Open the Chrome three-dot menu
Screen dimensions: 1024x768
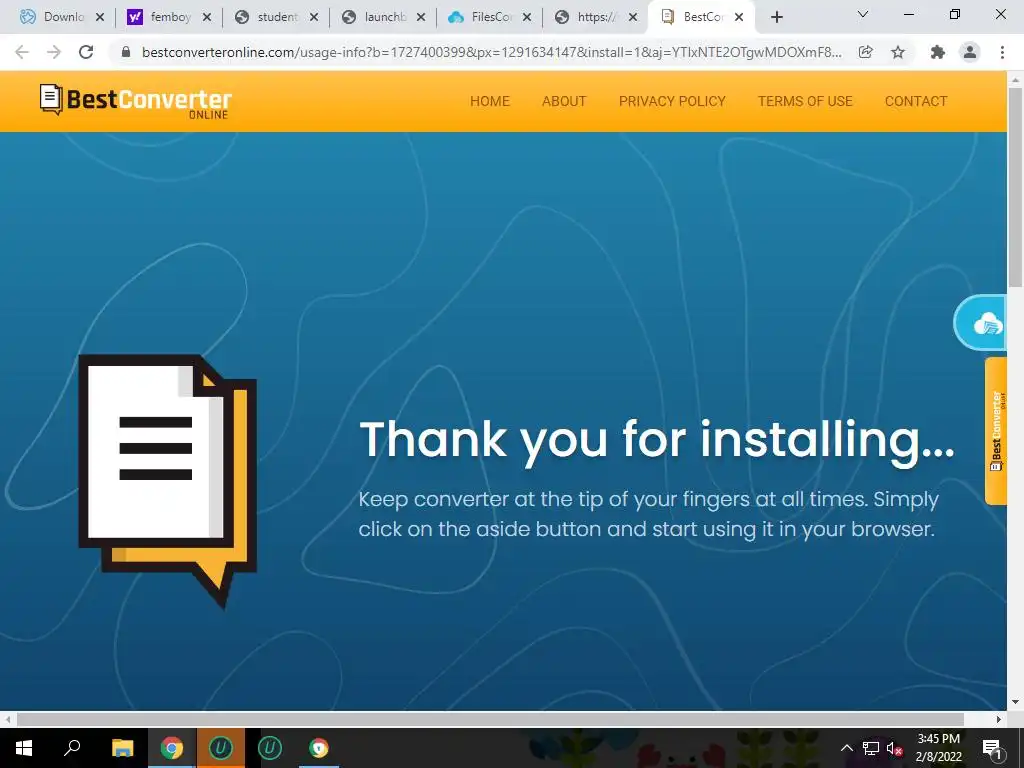click(x=1002, y=52)
